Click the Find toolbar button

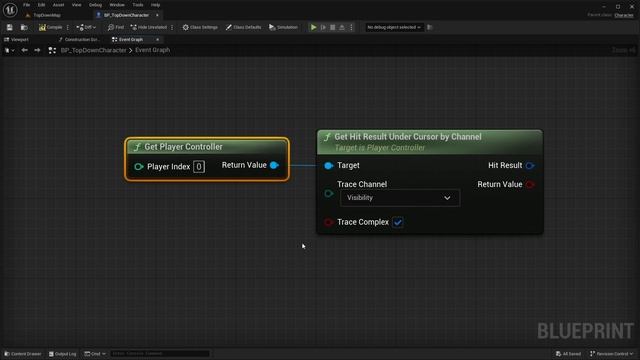(116, 27)
